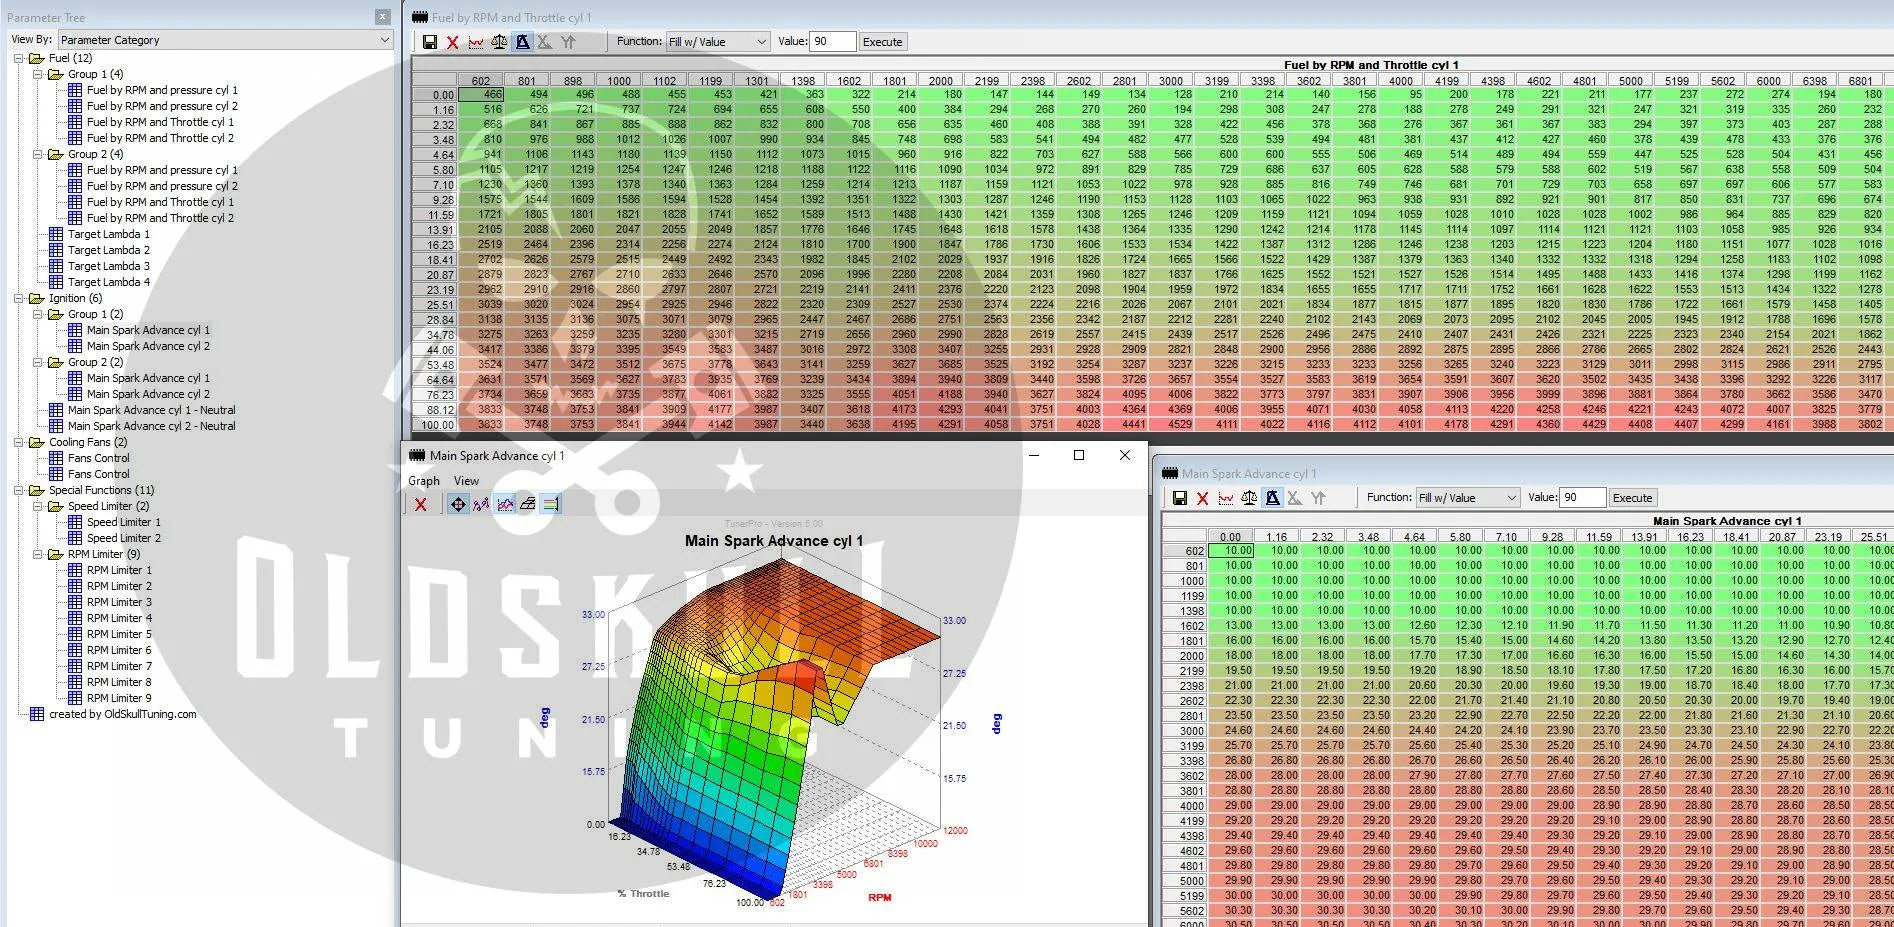Toggle highlighted metronome-style icon in Main Spark Advance table toolbar
This screenshot has height=927, width=1894.
point(1271,498)
